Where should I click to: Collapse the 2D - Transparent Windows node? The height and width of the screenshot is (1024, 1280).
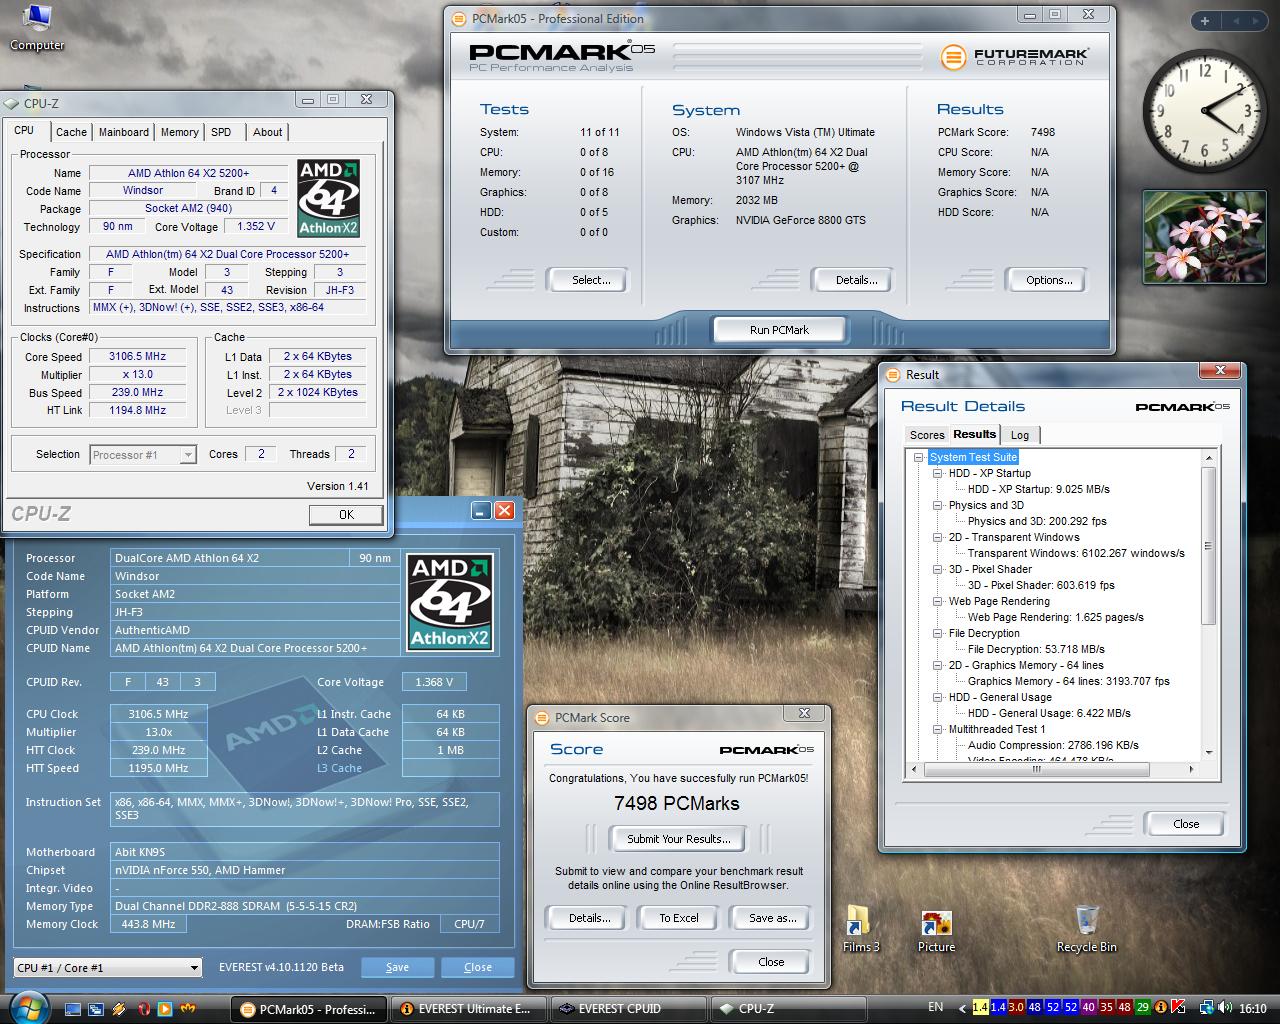(x=938, y=537)
